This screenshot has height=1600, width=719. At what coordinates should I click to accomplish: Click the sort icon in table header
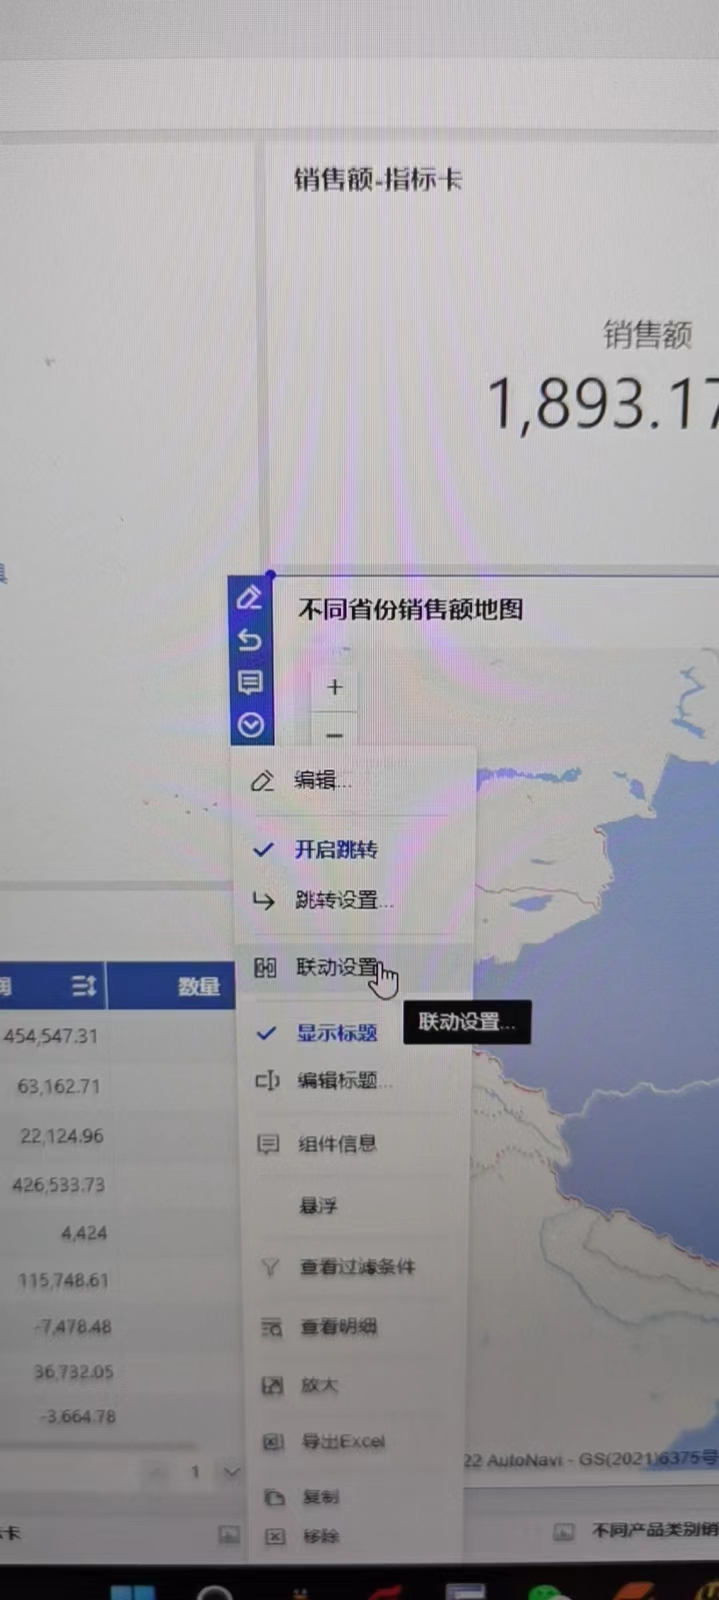(x=84, y=986)
